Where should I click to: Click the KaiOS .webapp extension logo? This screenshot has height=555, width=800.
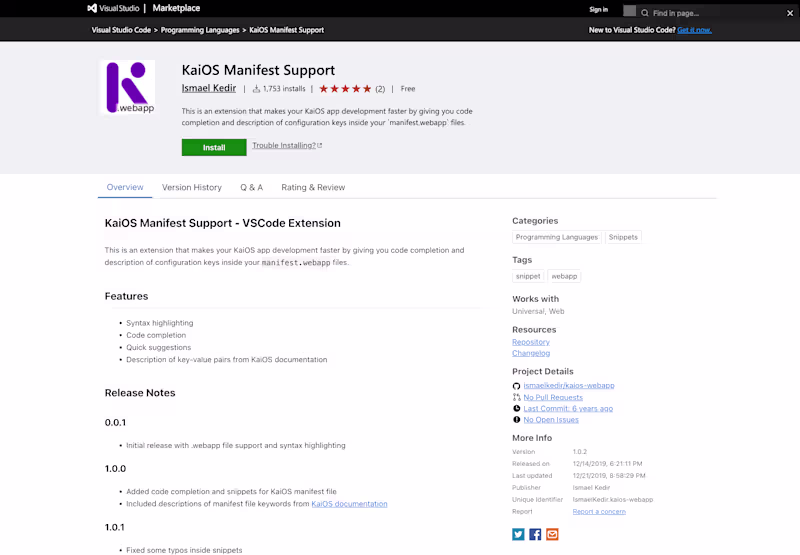(128, 87)
